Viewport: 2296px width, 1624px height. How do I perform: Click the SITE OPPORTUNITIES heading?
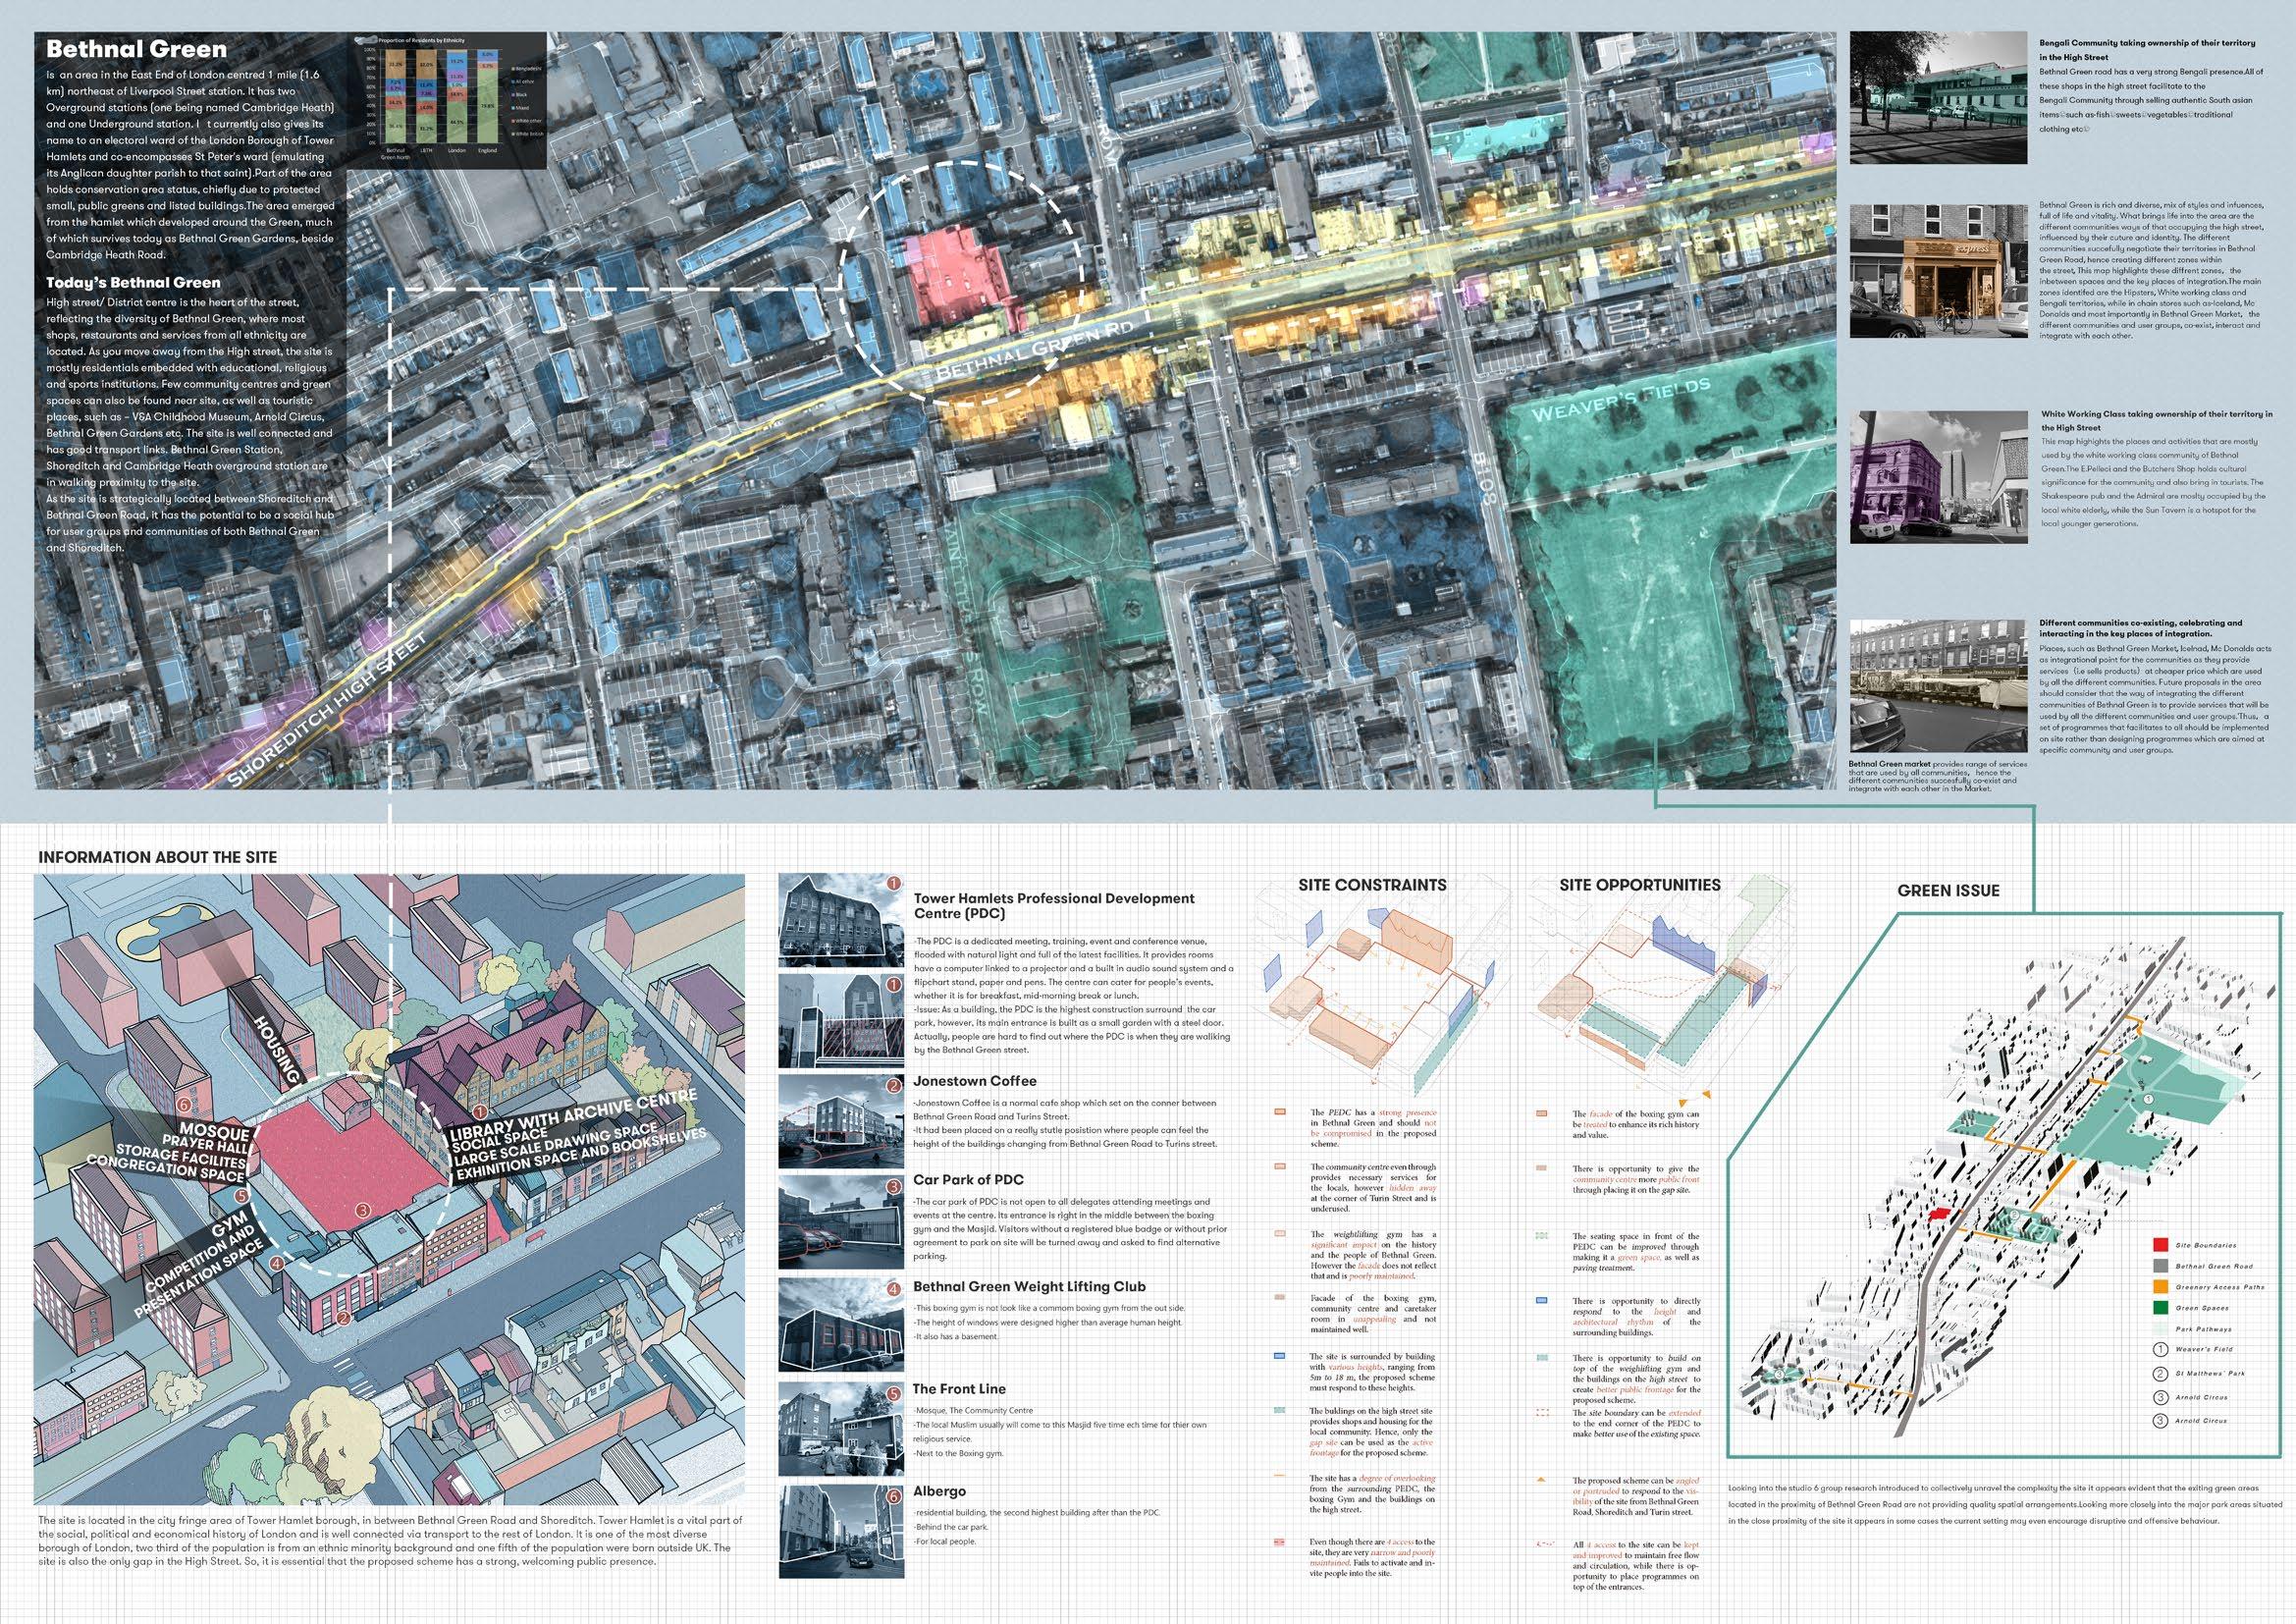click(1640, 885)
